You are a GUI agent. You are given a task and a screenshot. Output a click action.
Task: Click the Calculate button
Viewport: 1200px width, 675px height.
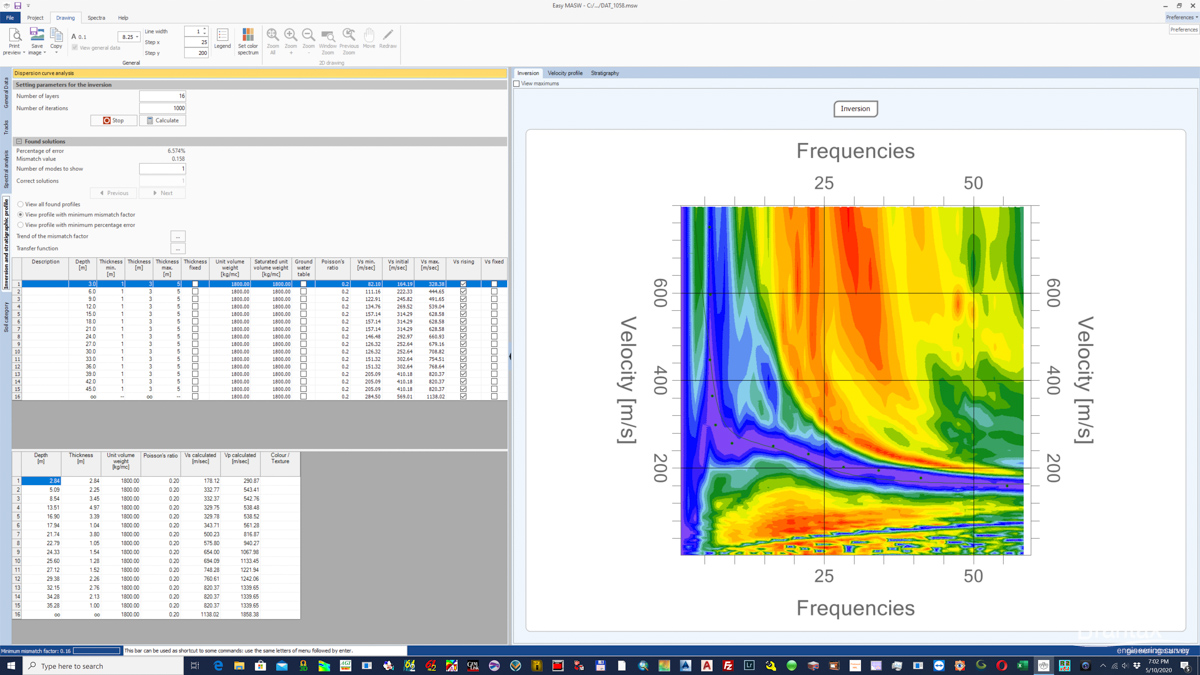(x=162, y=120)
